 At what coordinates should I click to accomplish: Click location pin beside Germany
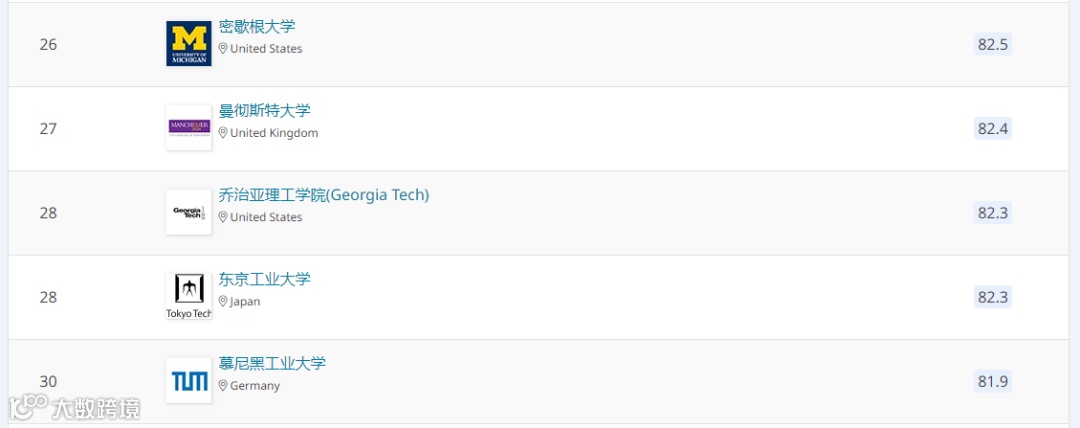coord(223,386)
